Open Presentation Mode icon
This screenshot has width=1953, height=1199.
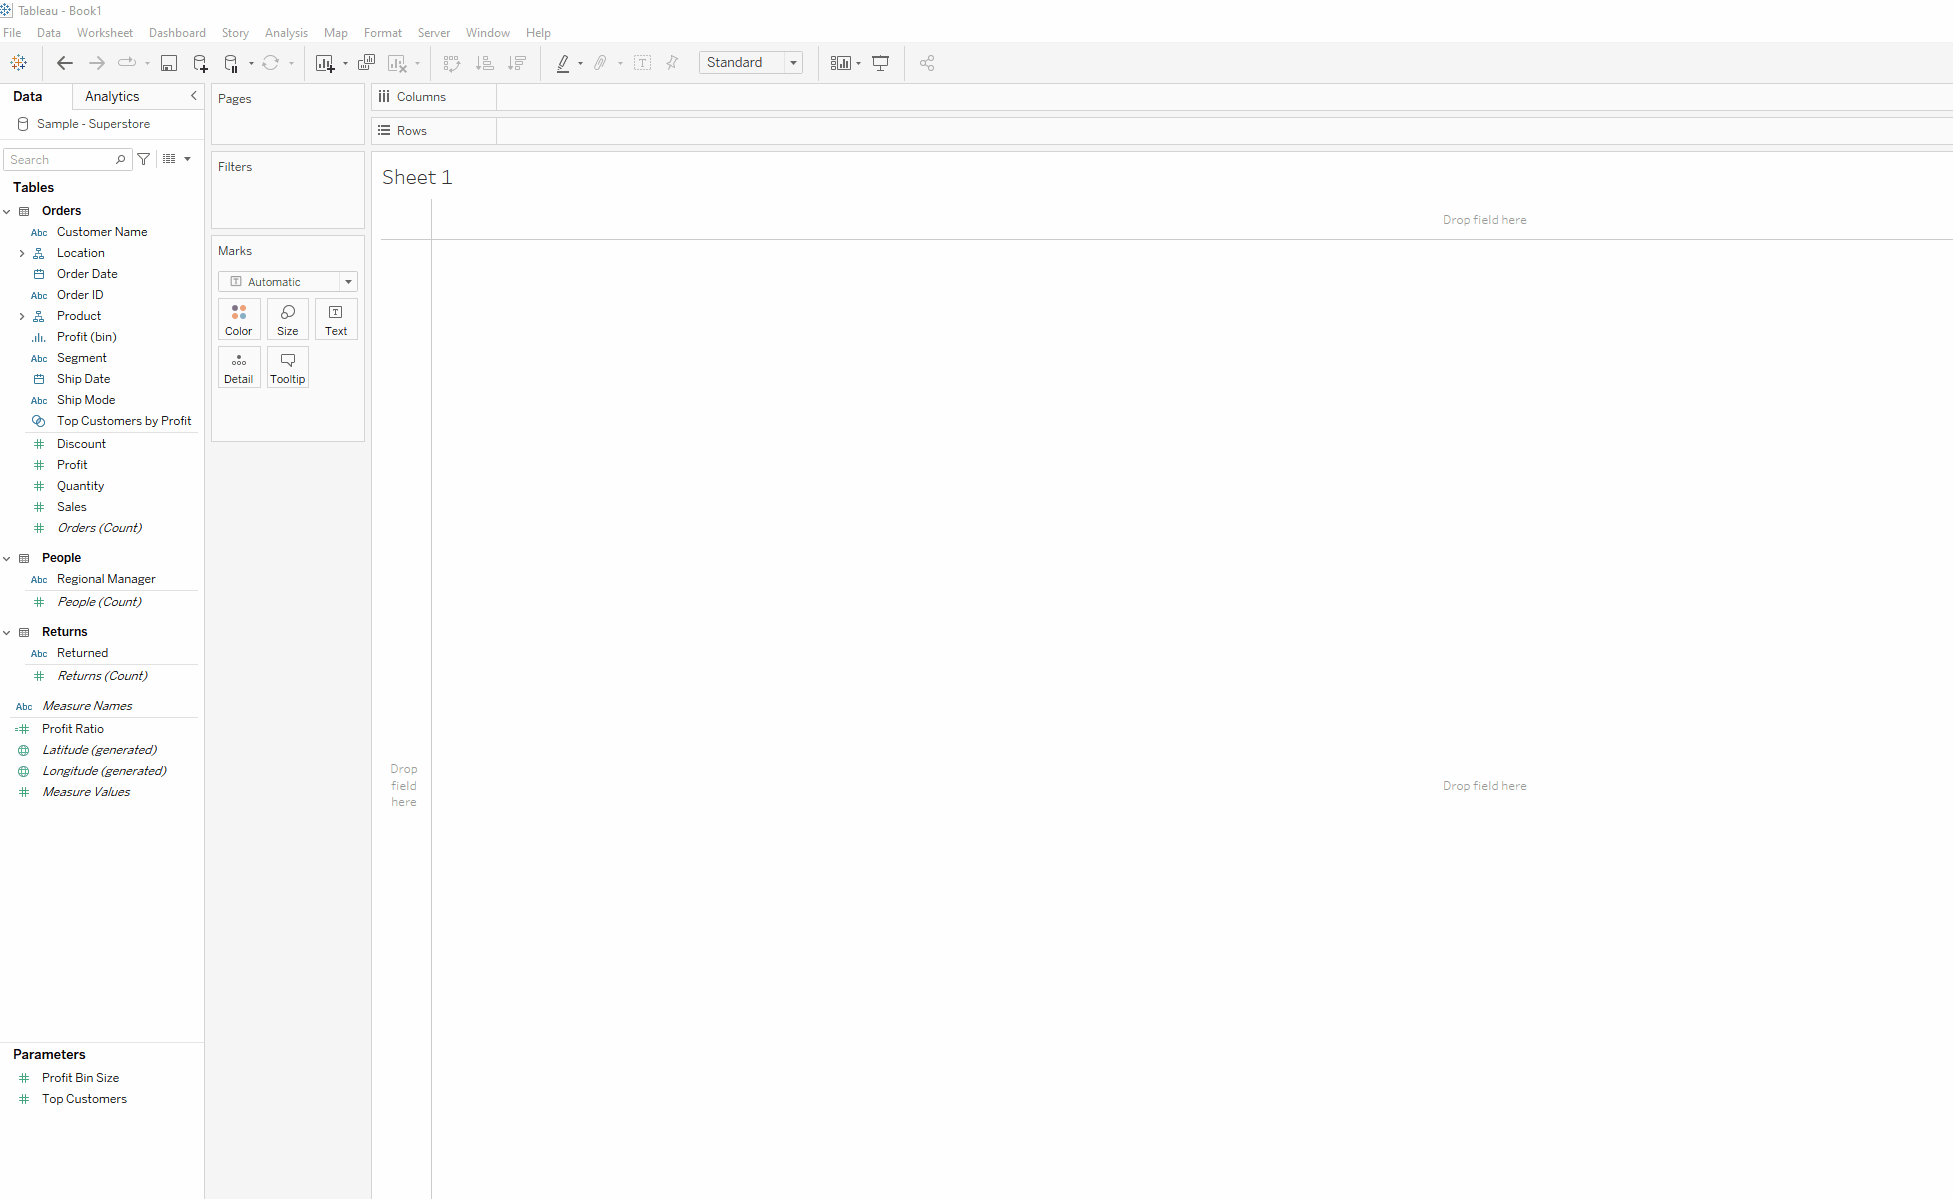(x=880, y=63)
